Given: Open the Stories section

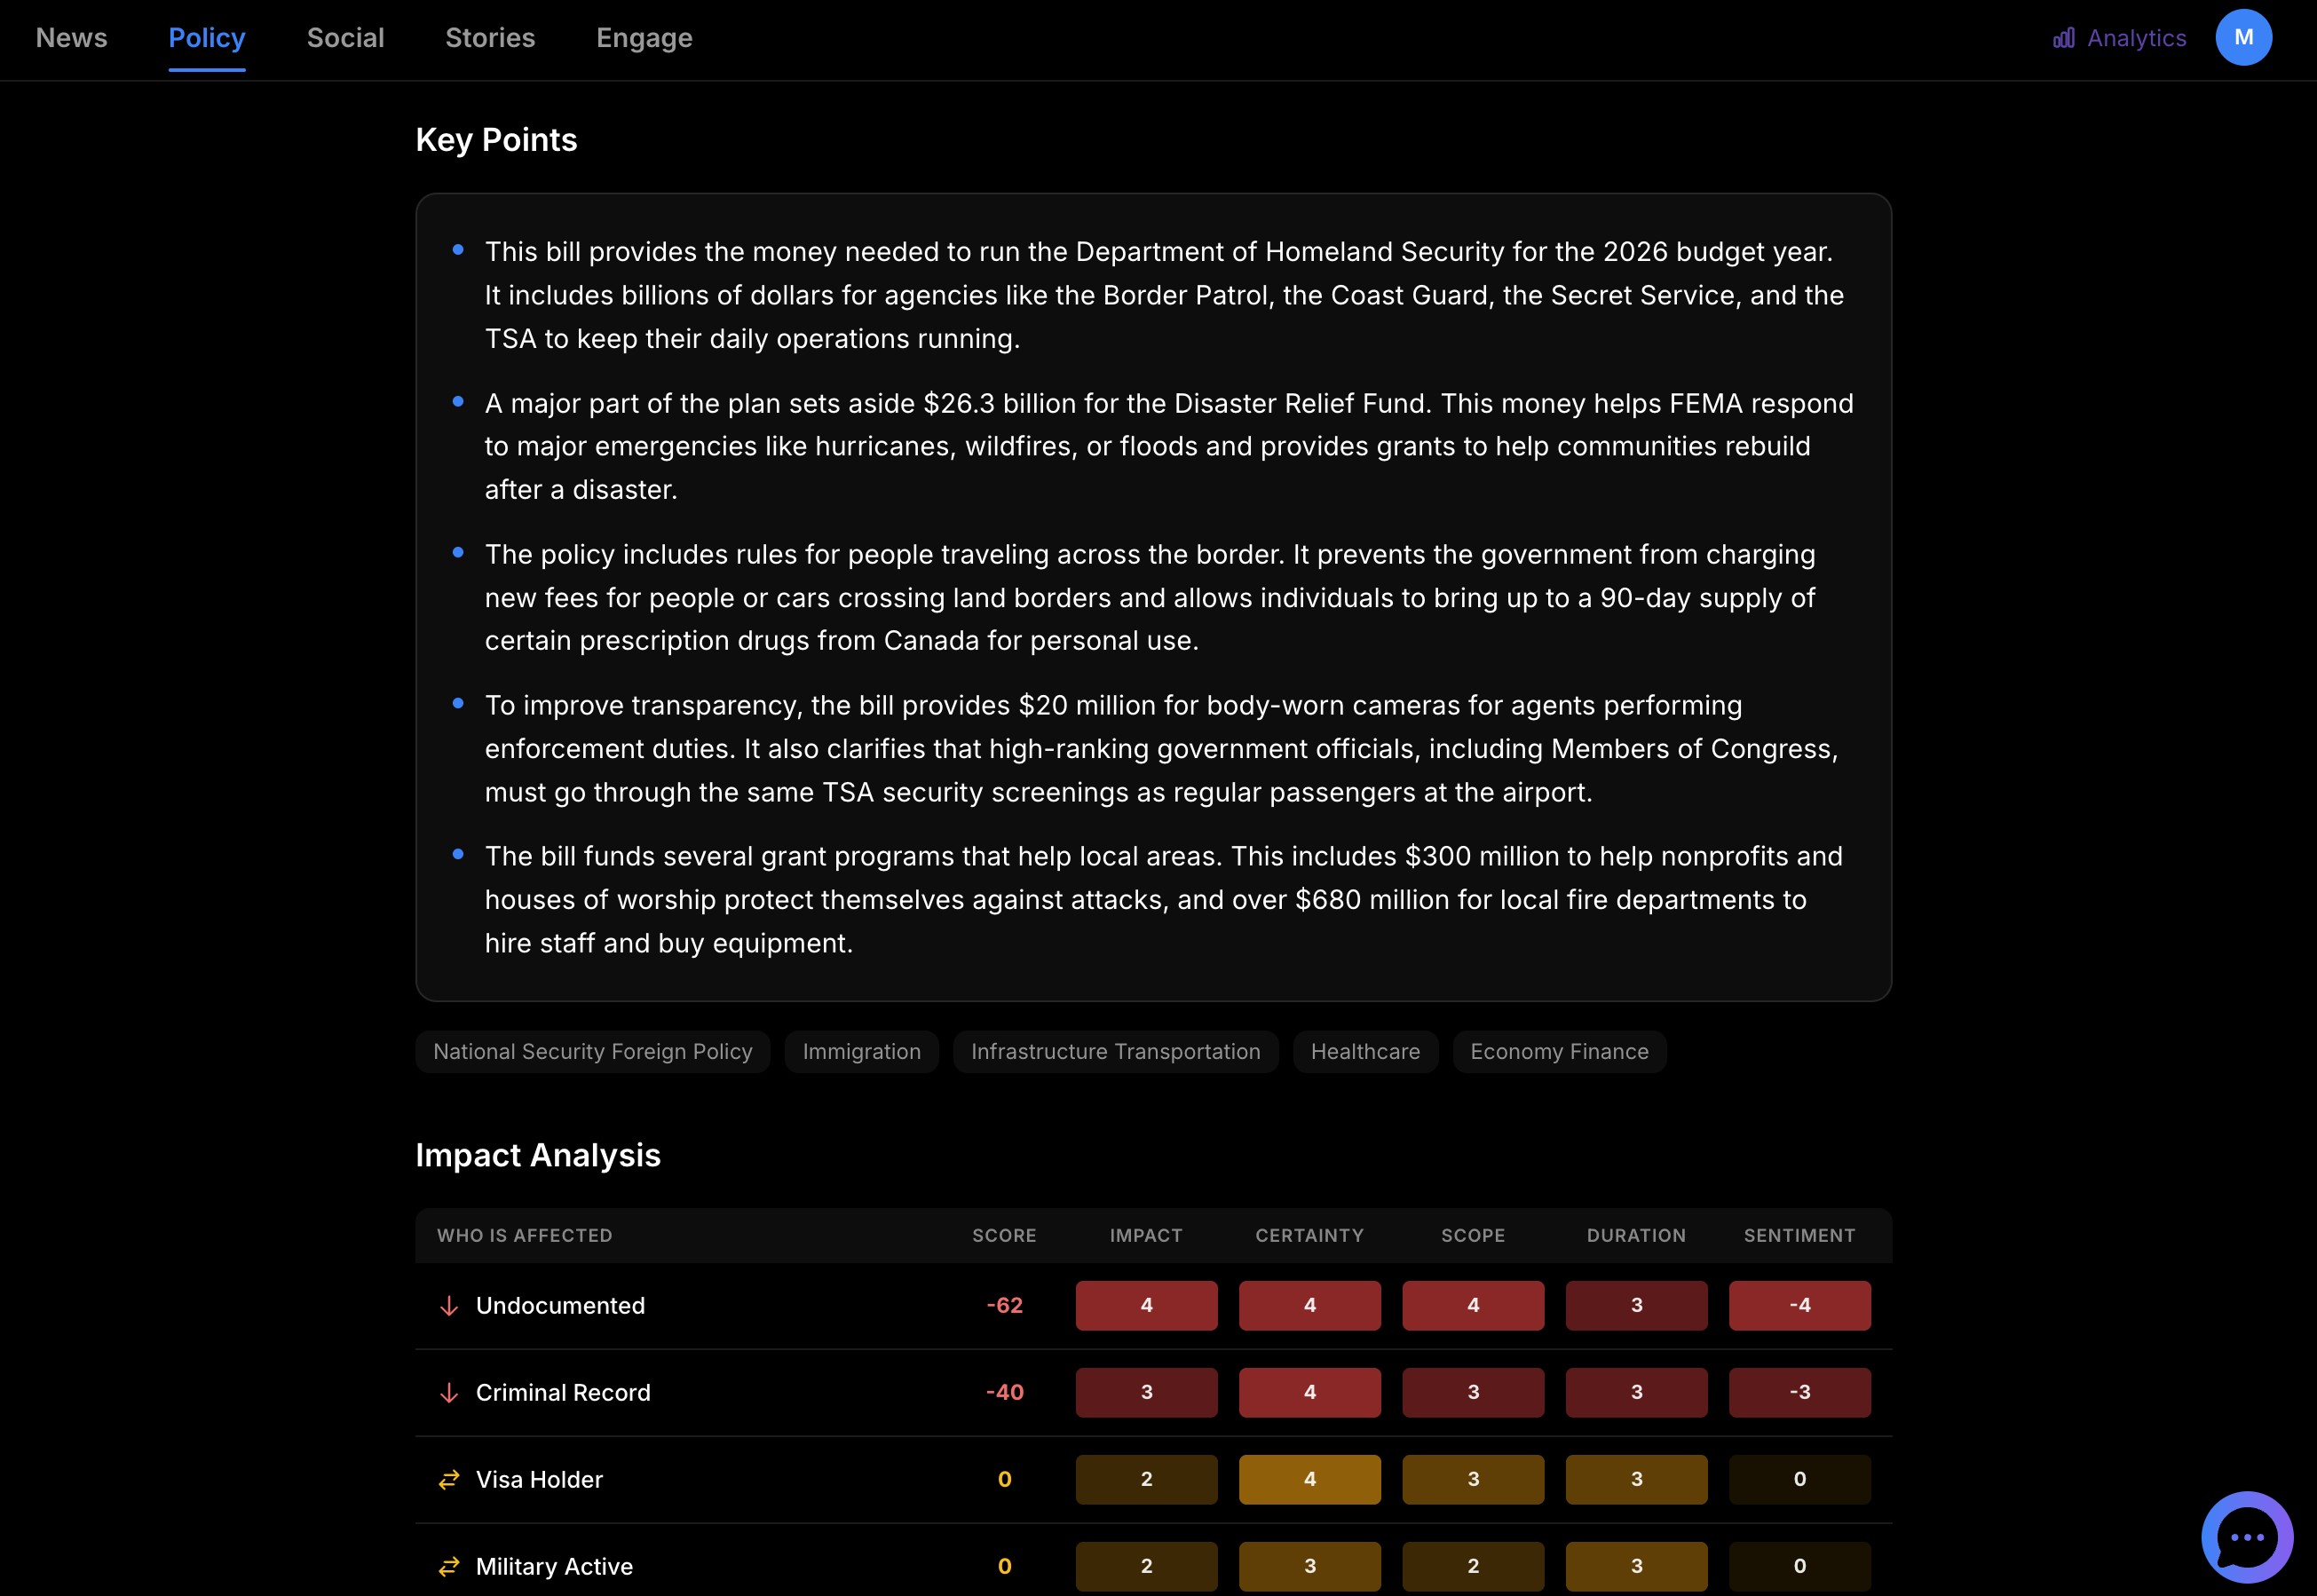Looking at the screenshot, I should point(490,37).
